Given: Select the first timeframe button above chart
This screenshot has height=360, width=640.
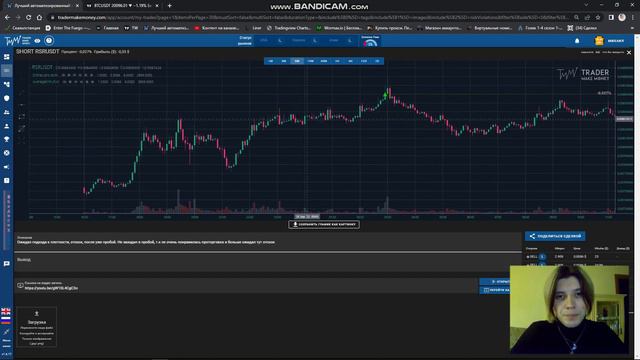Looking at the screenshot, I should coord(271,61).
